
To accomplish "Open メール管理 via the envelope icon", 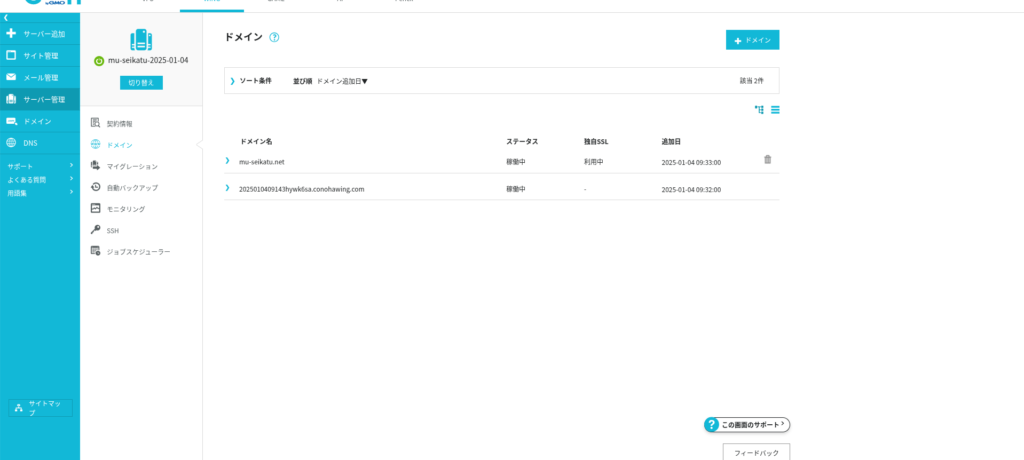I will (11, 77).
